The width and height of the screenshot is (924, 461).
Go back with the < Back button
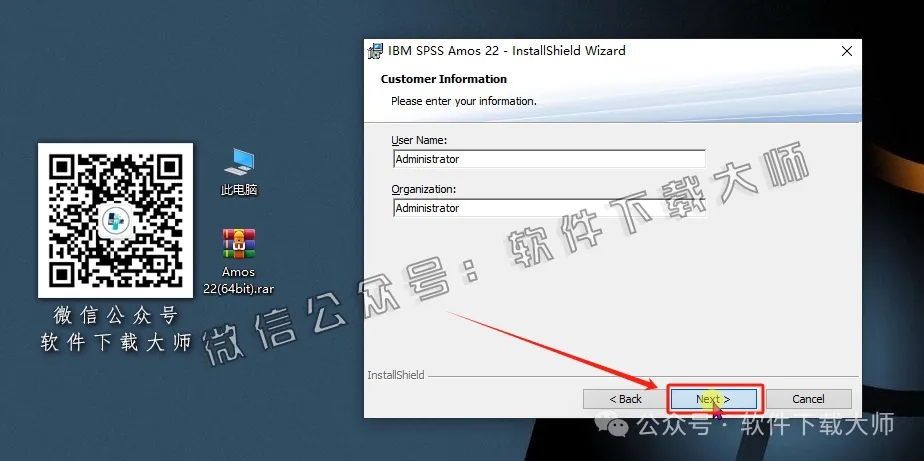[625, 399]
